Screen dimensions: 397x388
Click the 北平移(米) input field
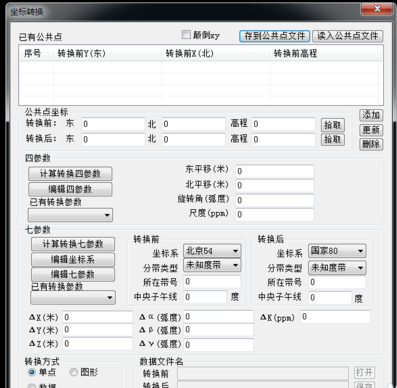click(275, 186)
